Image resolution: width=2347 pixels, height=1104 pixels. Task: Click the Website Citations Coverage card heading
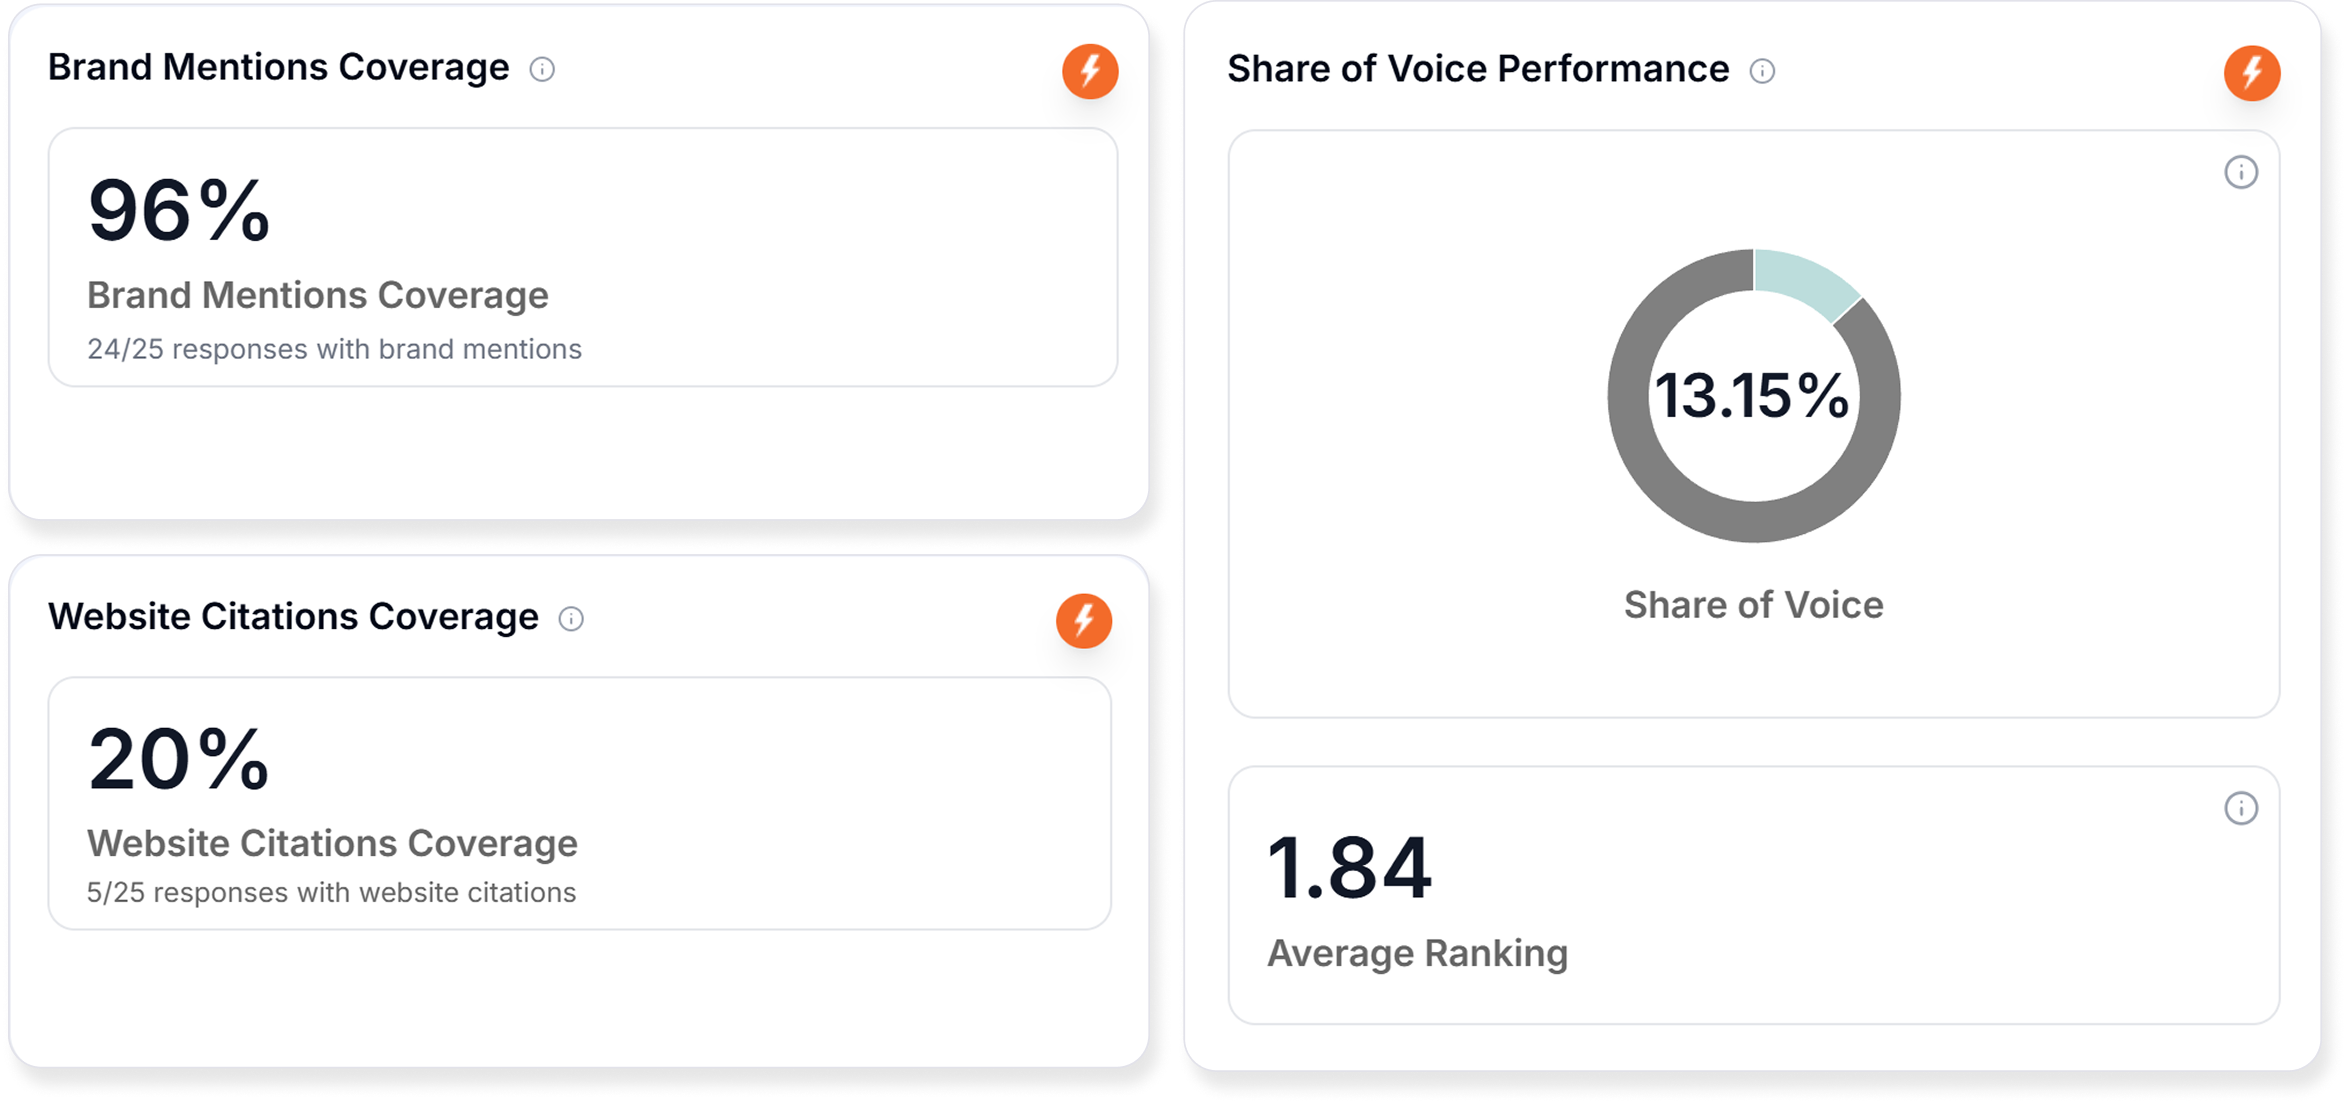coord(293,617)
